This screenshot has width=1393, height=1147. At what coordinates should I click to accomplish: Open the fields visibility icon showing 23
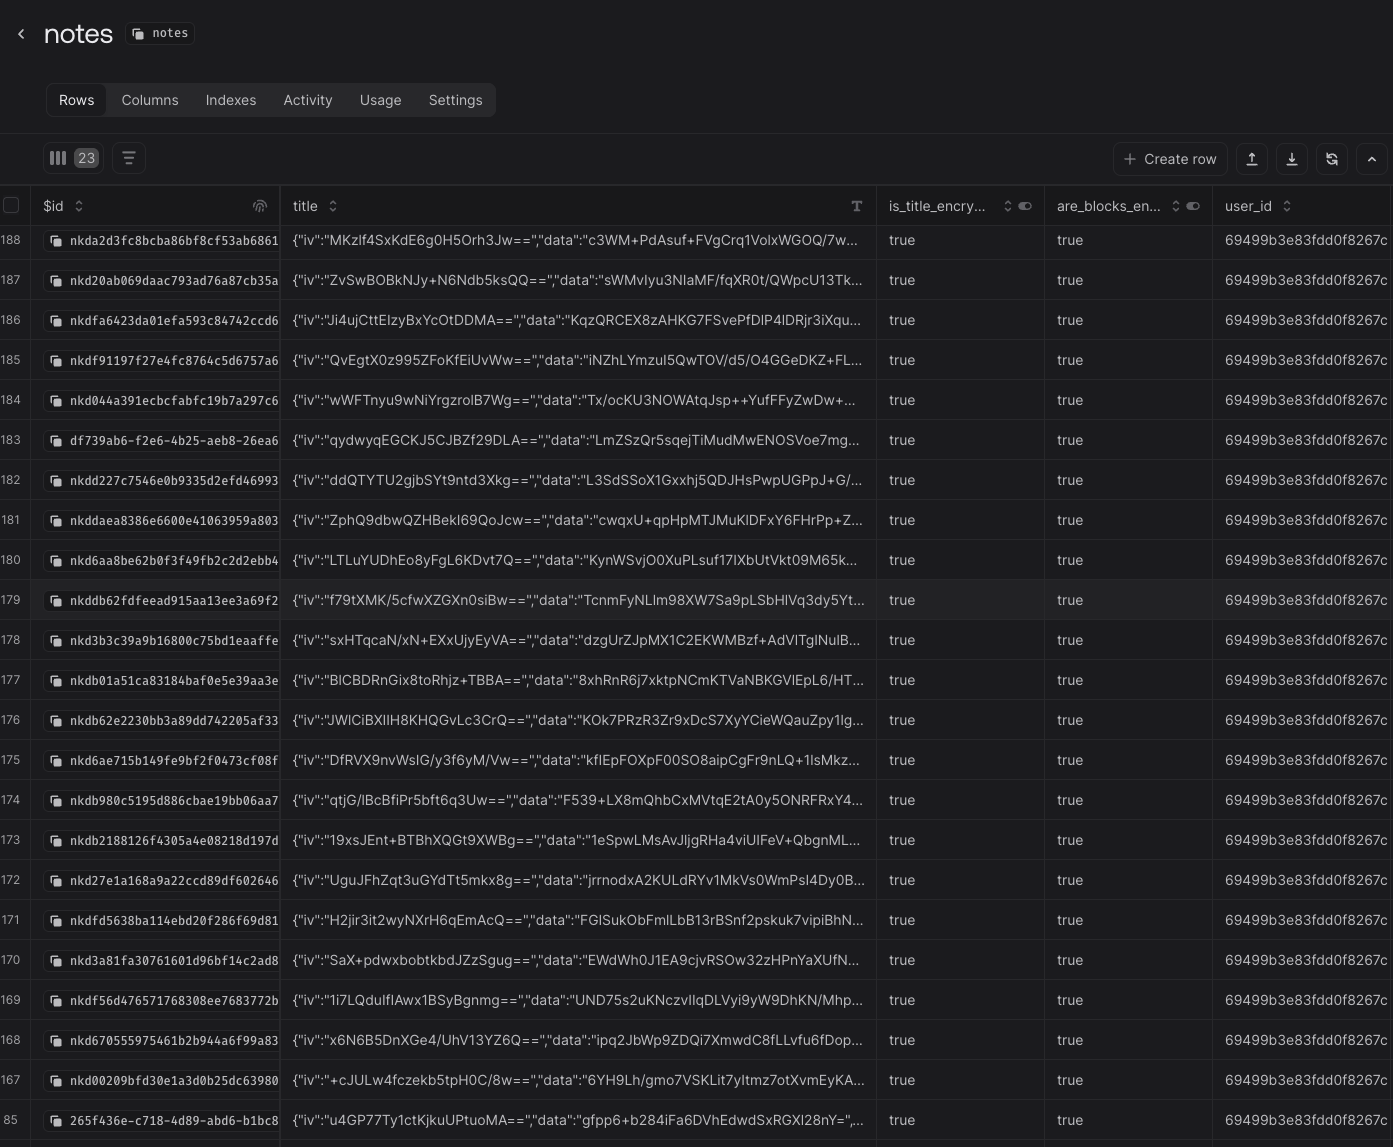click(72, 158)
